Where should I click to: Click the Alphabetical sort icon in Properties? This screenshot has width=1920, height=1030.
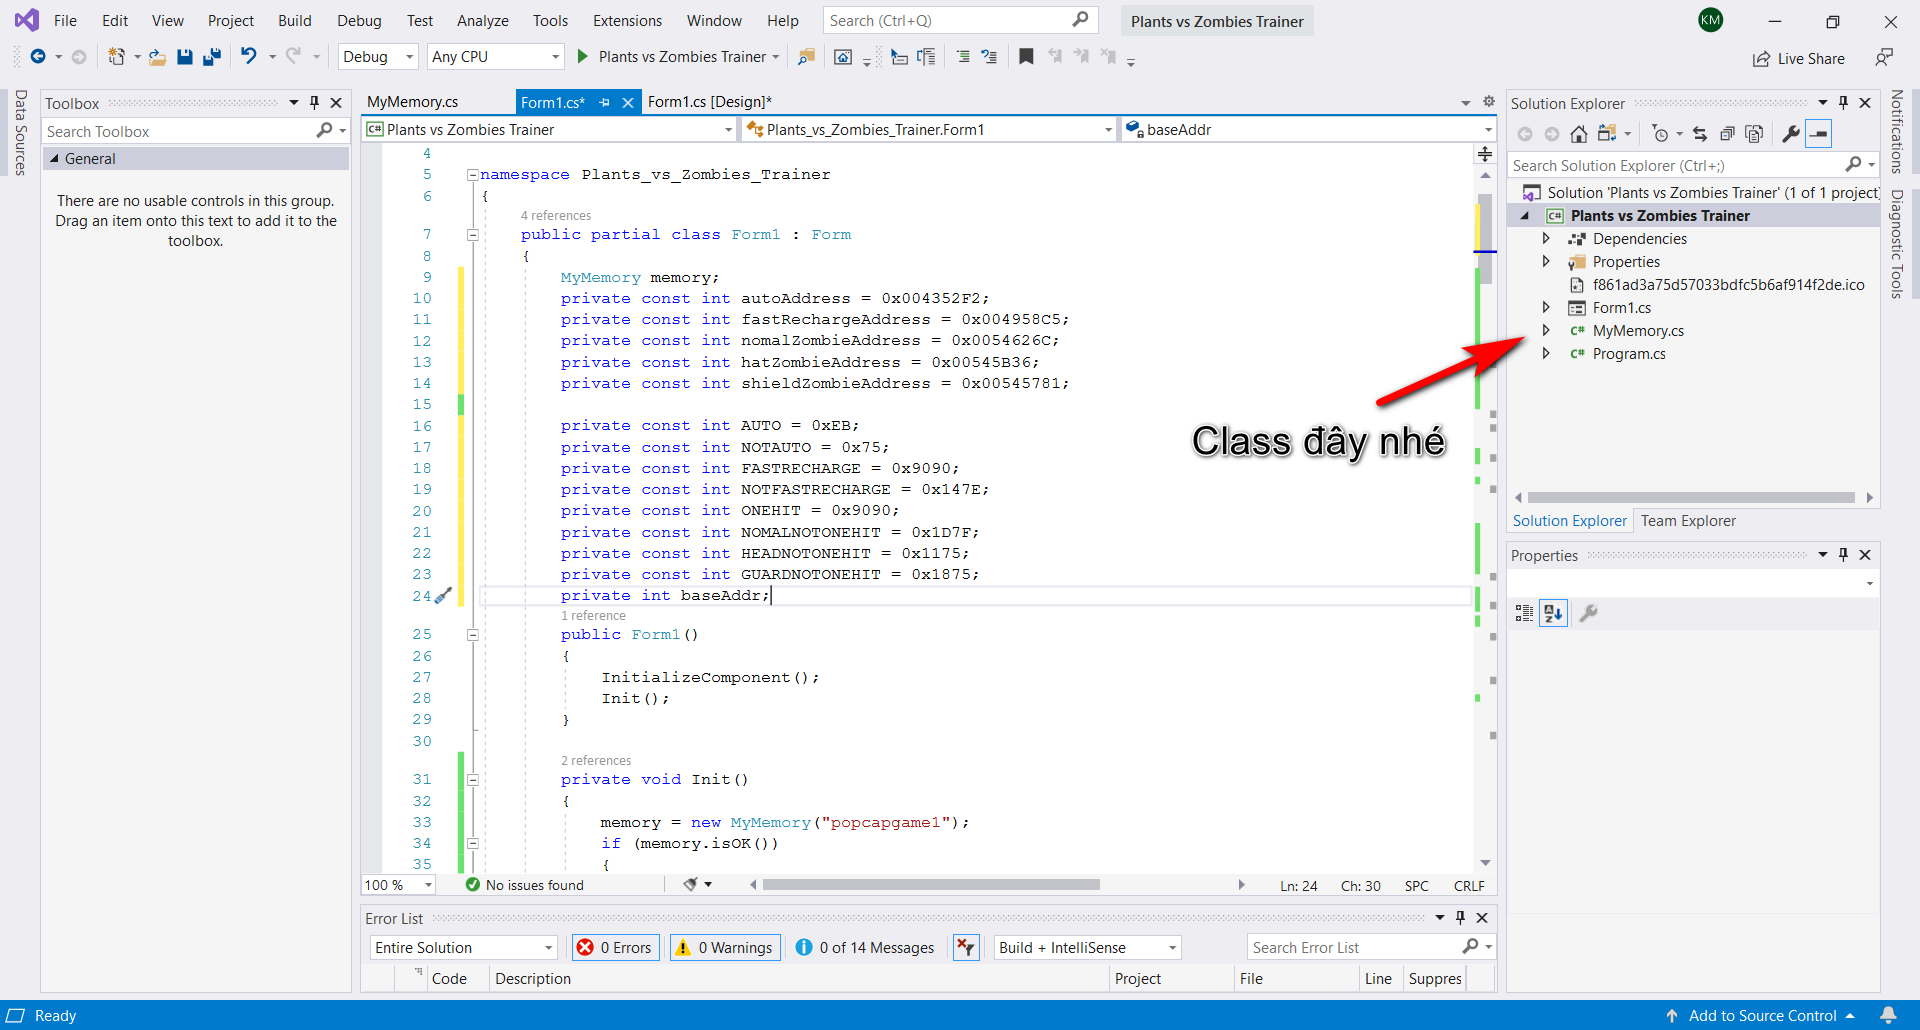coord(1553,613)
